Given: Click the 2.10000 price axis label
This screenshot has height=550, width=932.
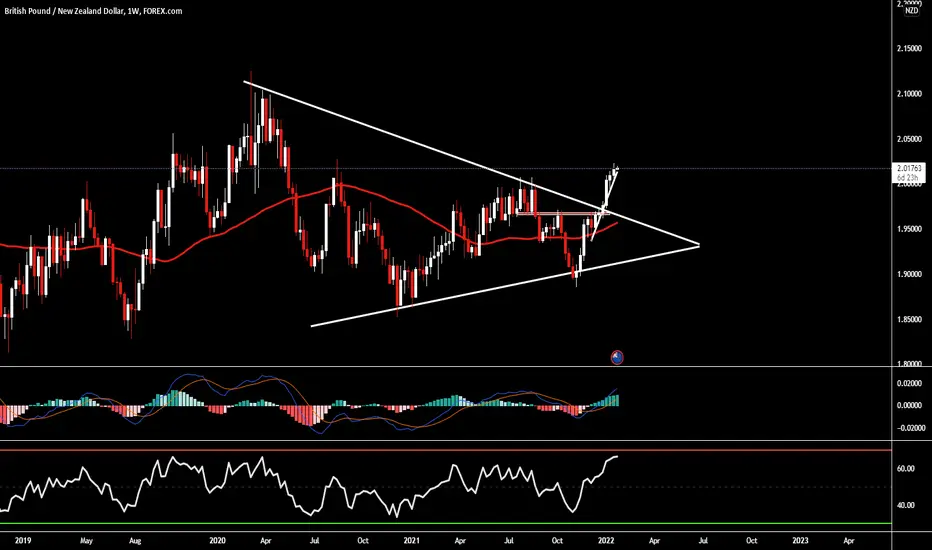Looking at the screenshot, I should point(909,94).
